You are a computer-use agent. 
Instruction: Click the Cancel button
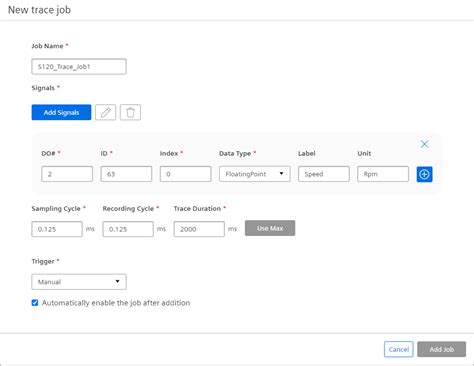(x=399, y=349)
